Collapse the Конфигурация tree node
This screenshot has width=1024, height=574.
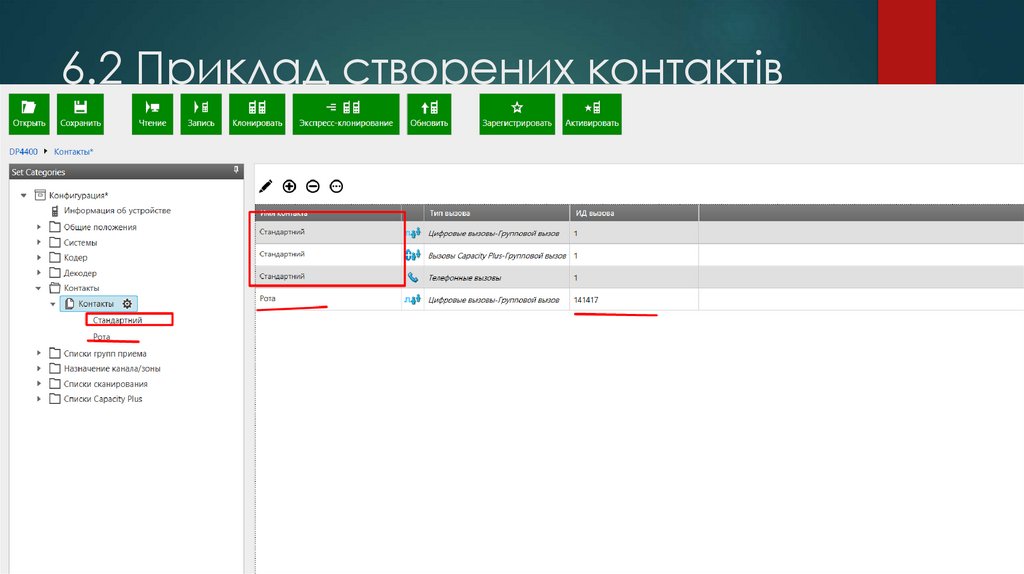click(x=24, y=195)
